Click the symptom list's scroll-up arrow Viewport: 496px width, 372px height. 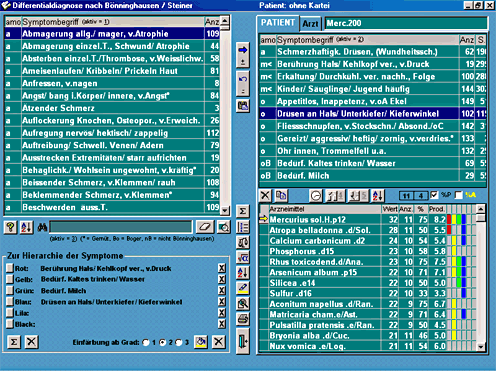click(x=225, y=20)
